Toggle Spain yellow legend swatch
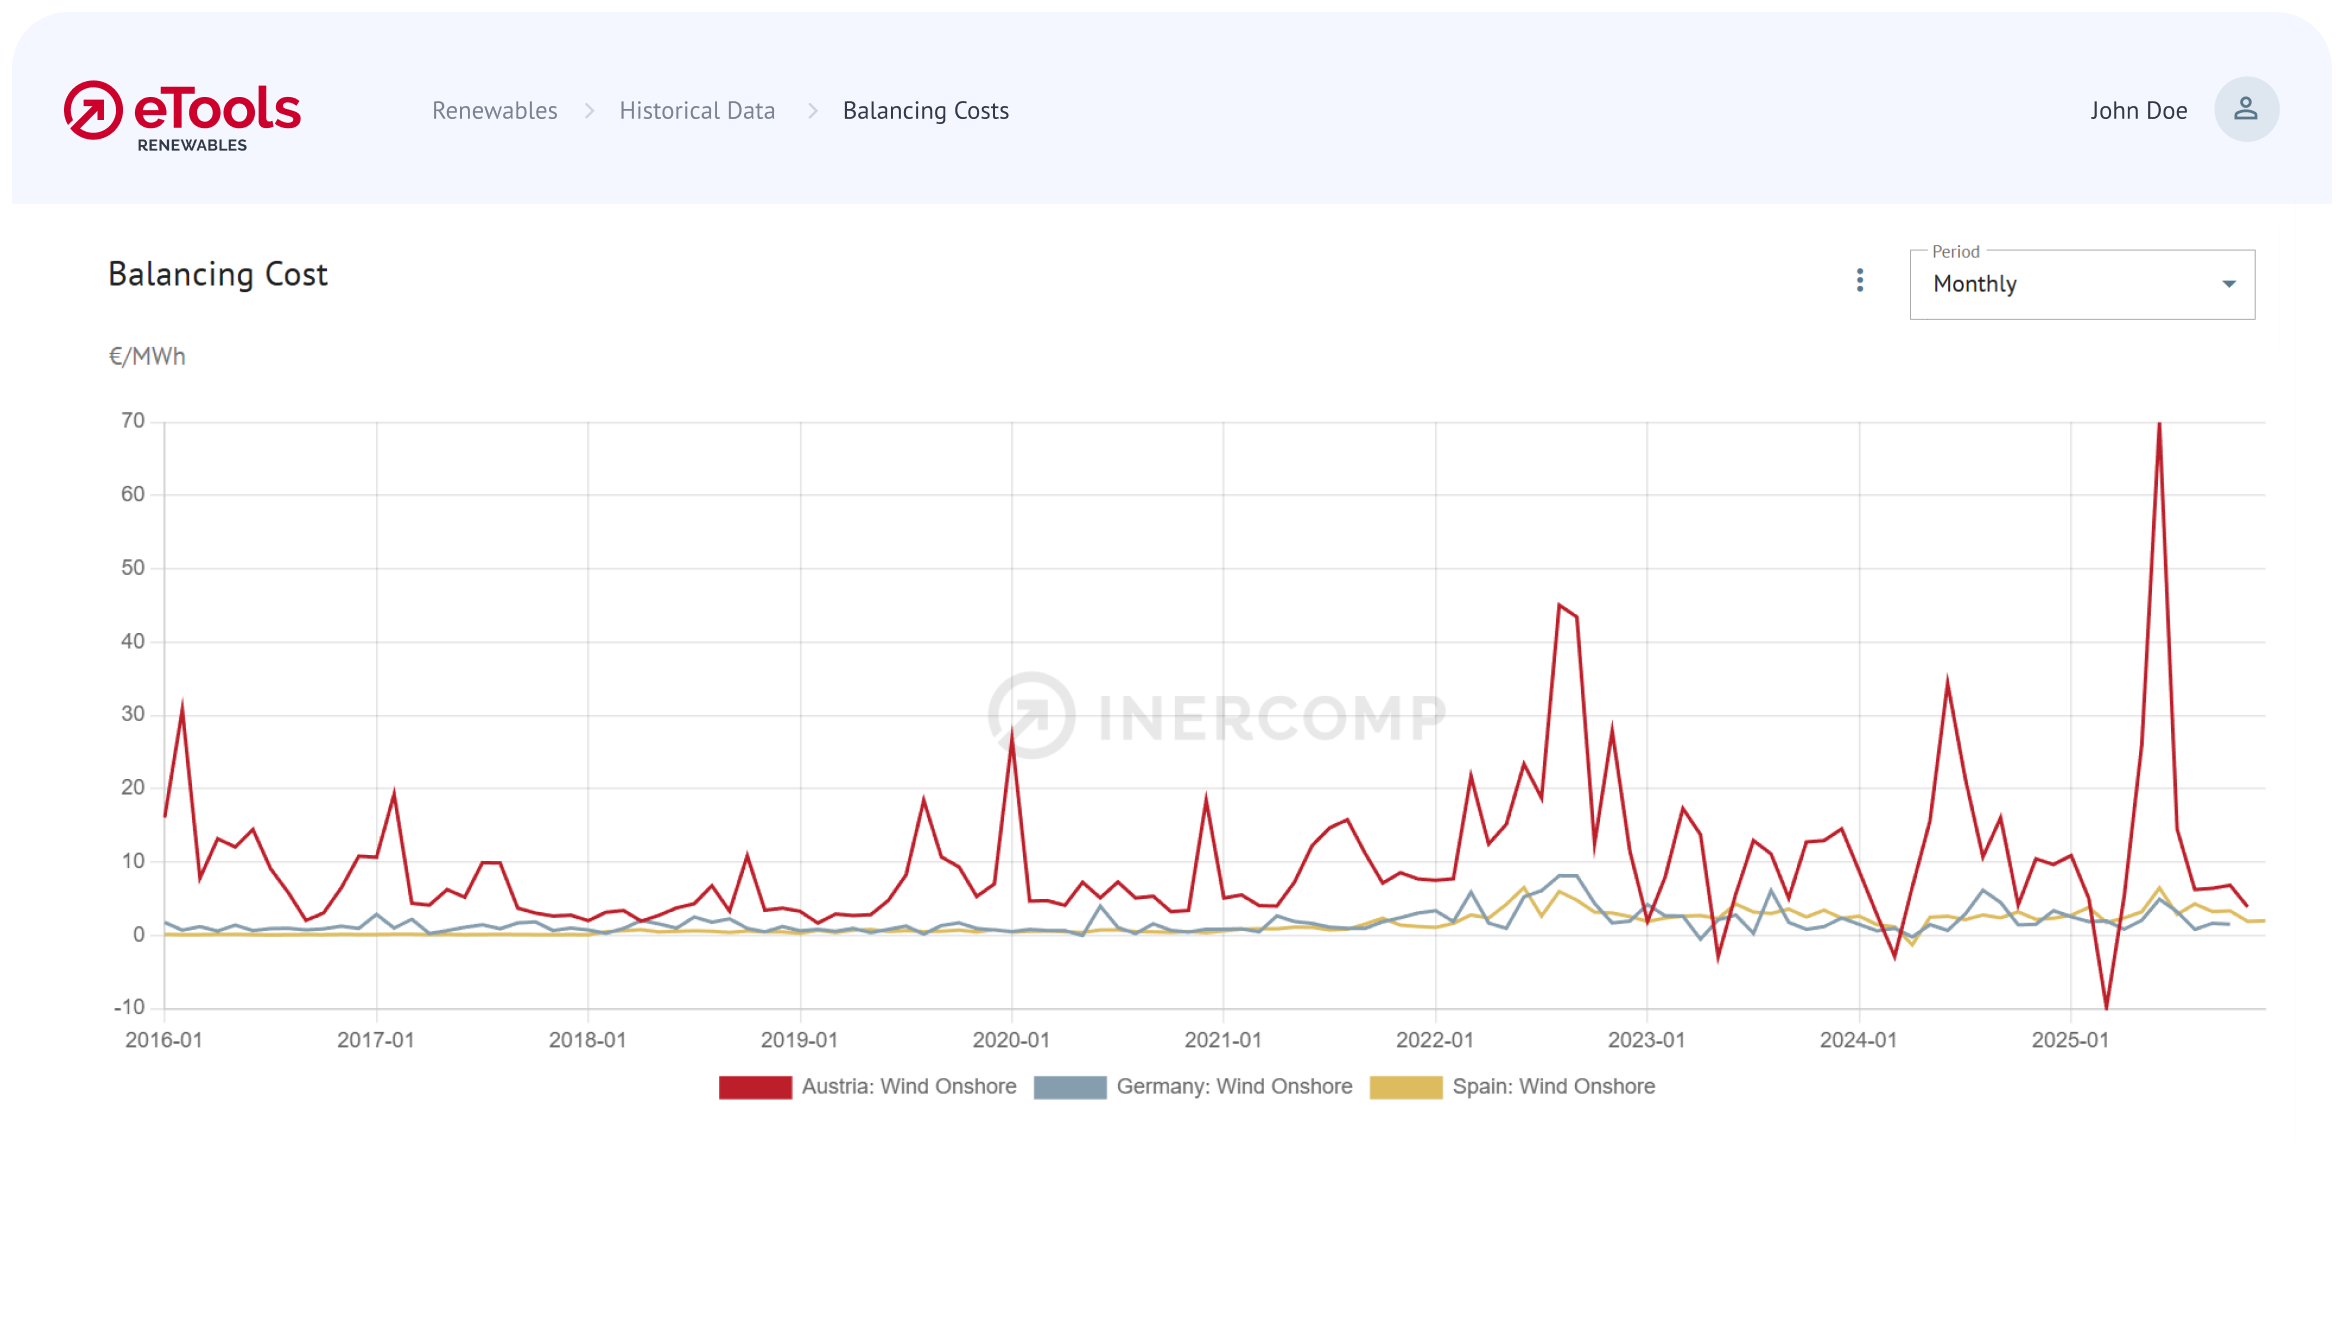Image resolution: width=2344 pixels, height=1331 pixels. coord(1405,1087)
